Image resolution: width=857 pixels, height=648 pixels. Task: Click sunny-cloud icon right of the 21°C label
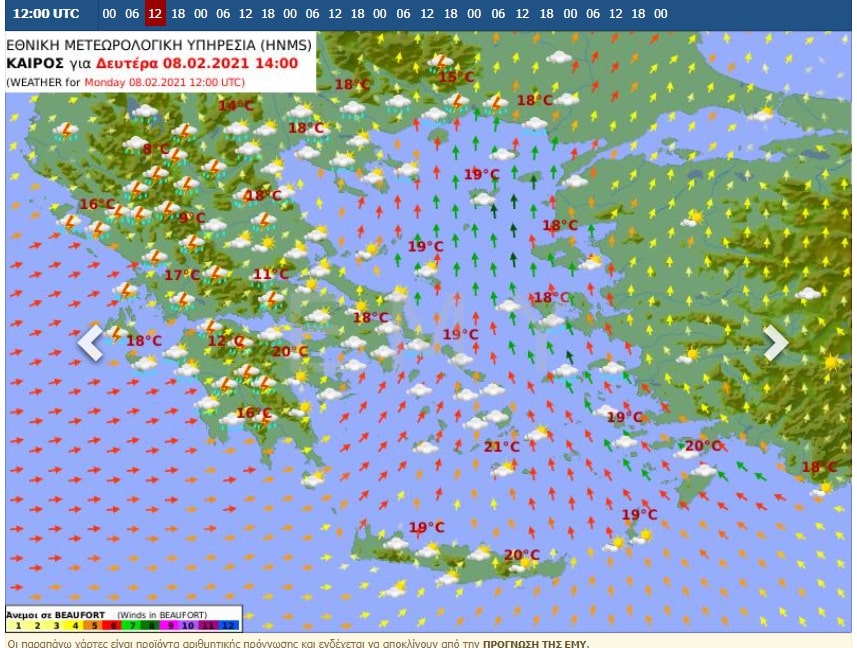537,435
